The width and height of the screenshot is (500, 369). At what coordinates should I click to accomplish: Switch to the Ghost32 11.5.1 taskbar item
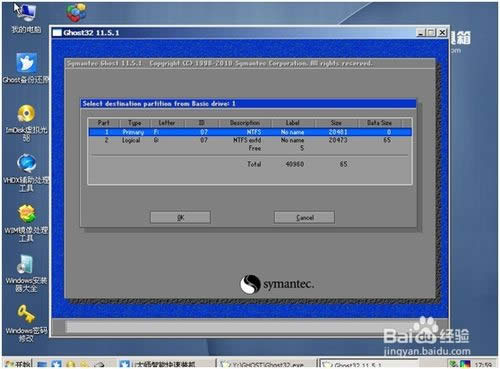click(x=368, y=364)
